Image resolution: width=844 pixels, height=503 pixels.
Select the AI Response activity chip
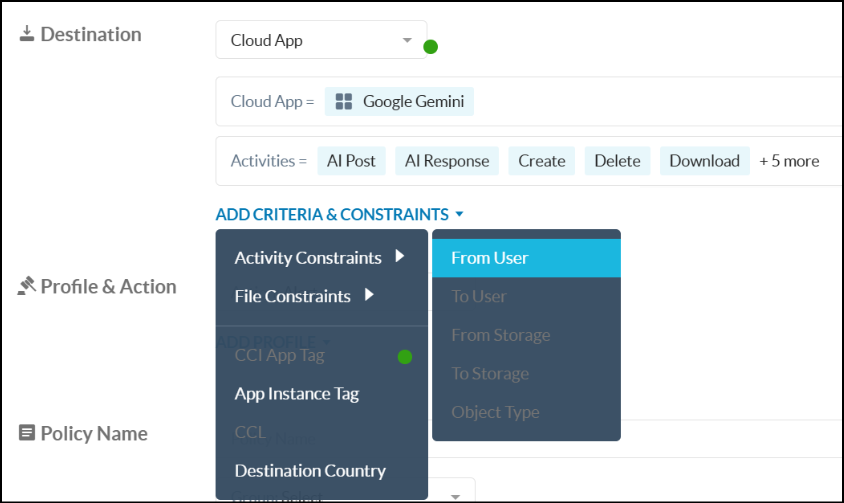click(447, 161)
